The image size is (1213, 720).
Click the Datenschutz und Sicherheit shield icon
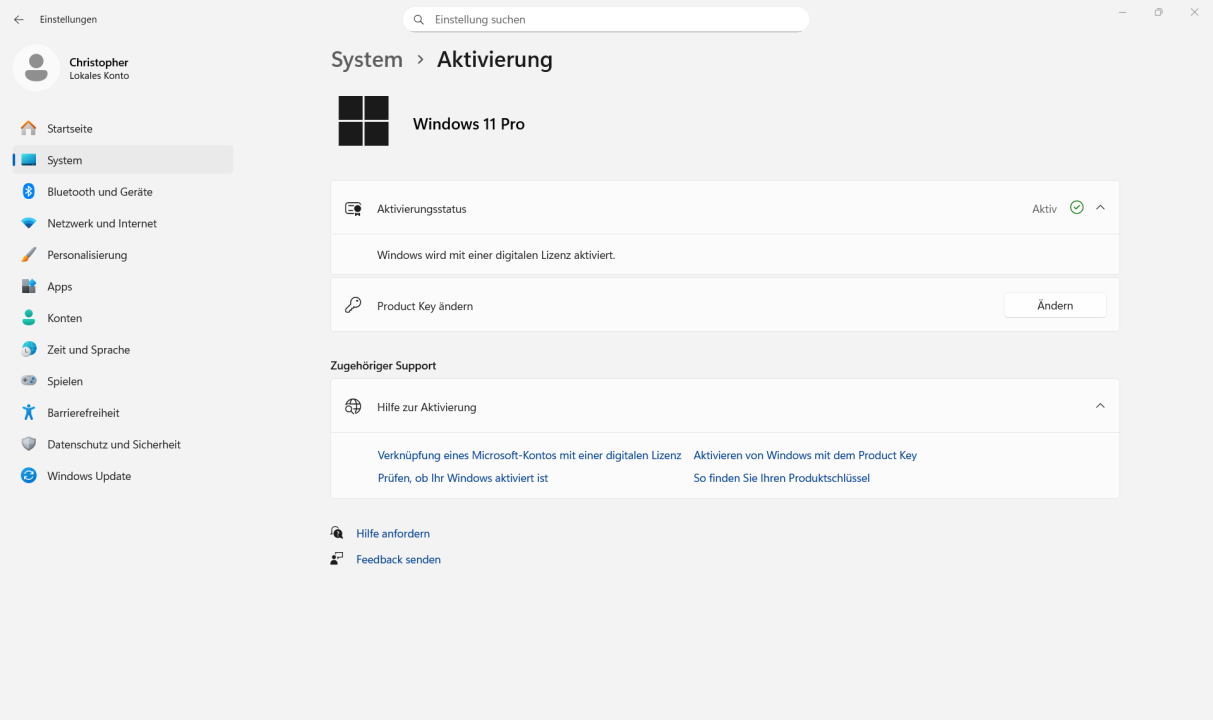(28, 445)
